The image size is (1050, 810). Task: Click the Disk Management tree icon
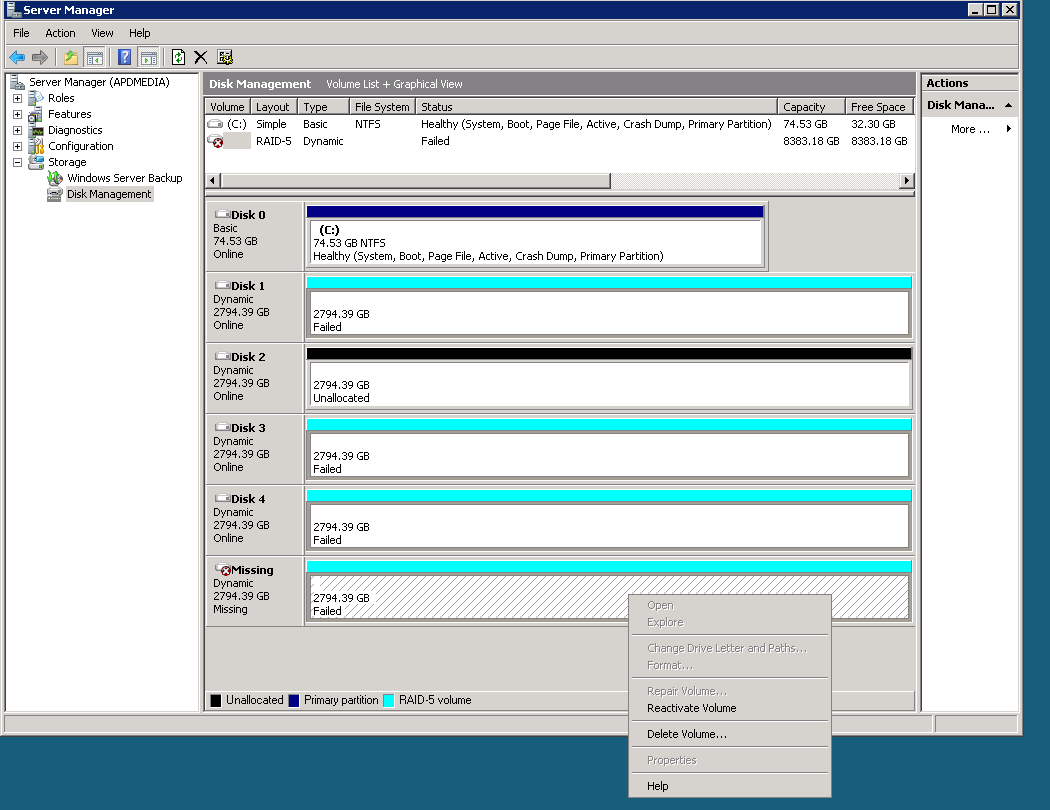(55, 195)
